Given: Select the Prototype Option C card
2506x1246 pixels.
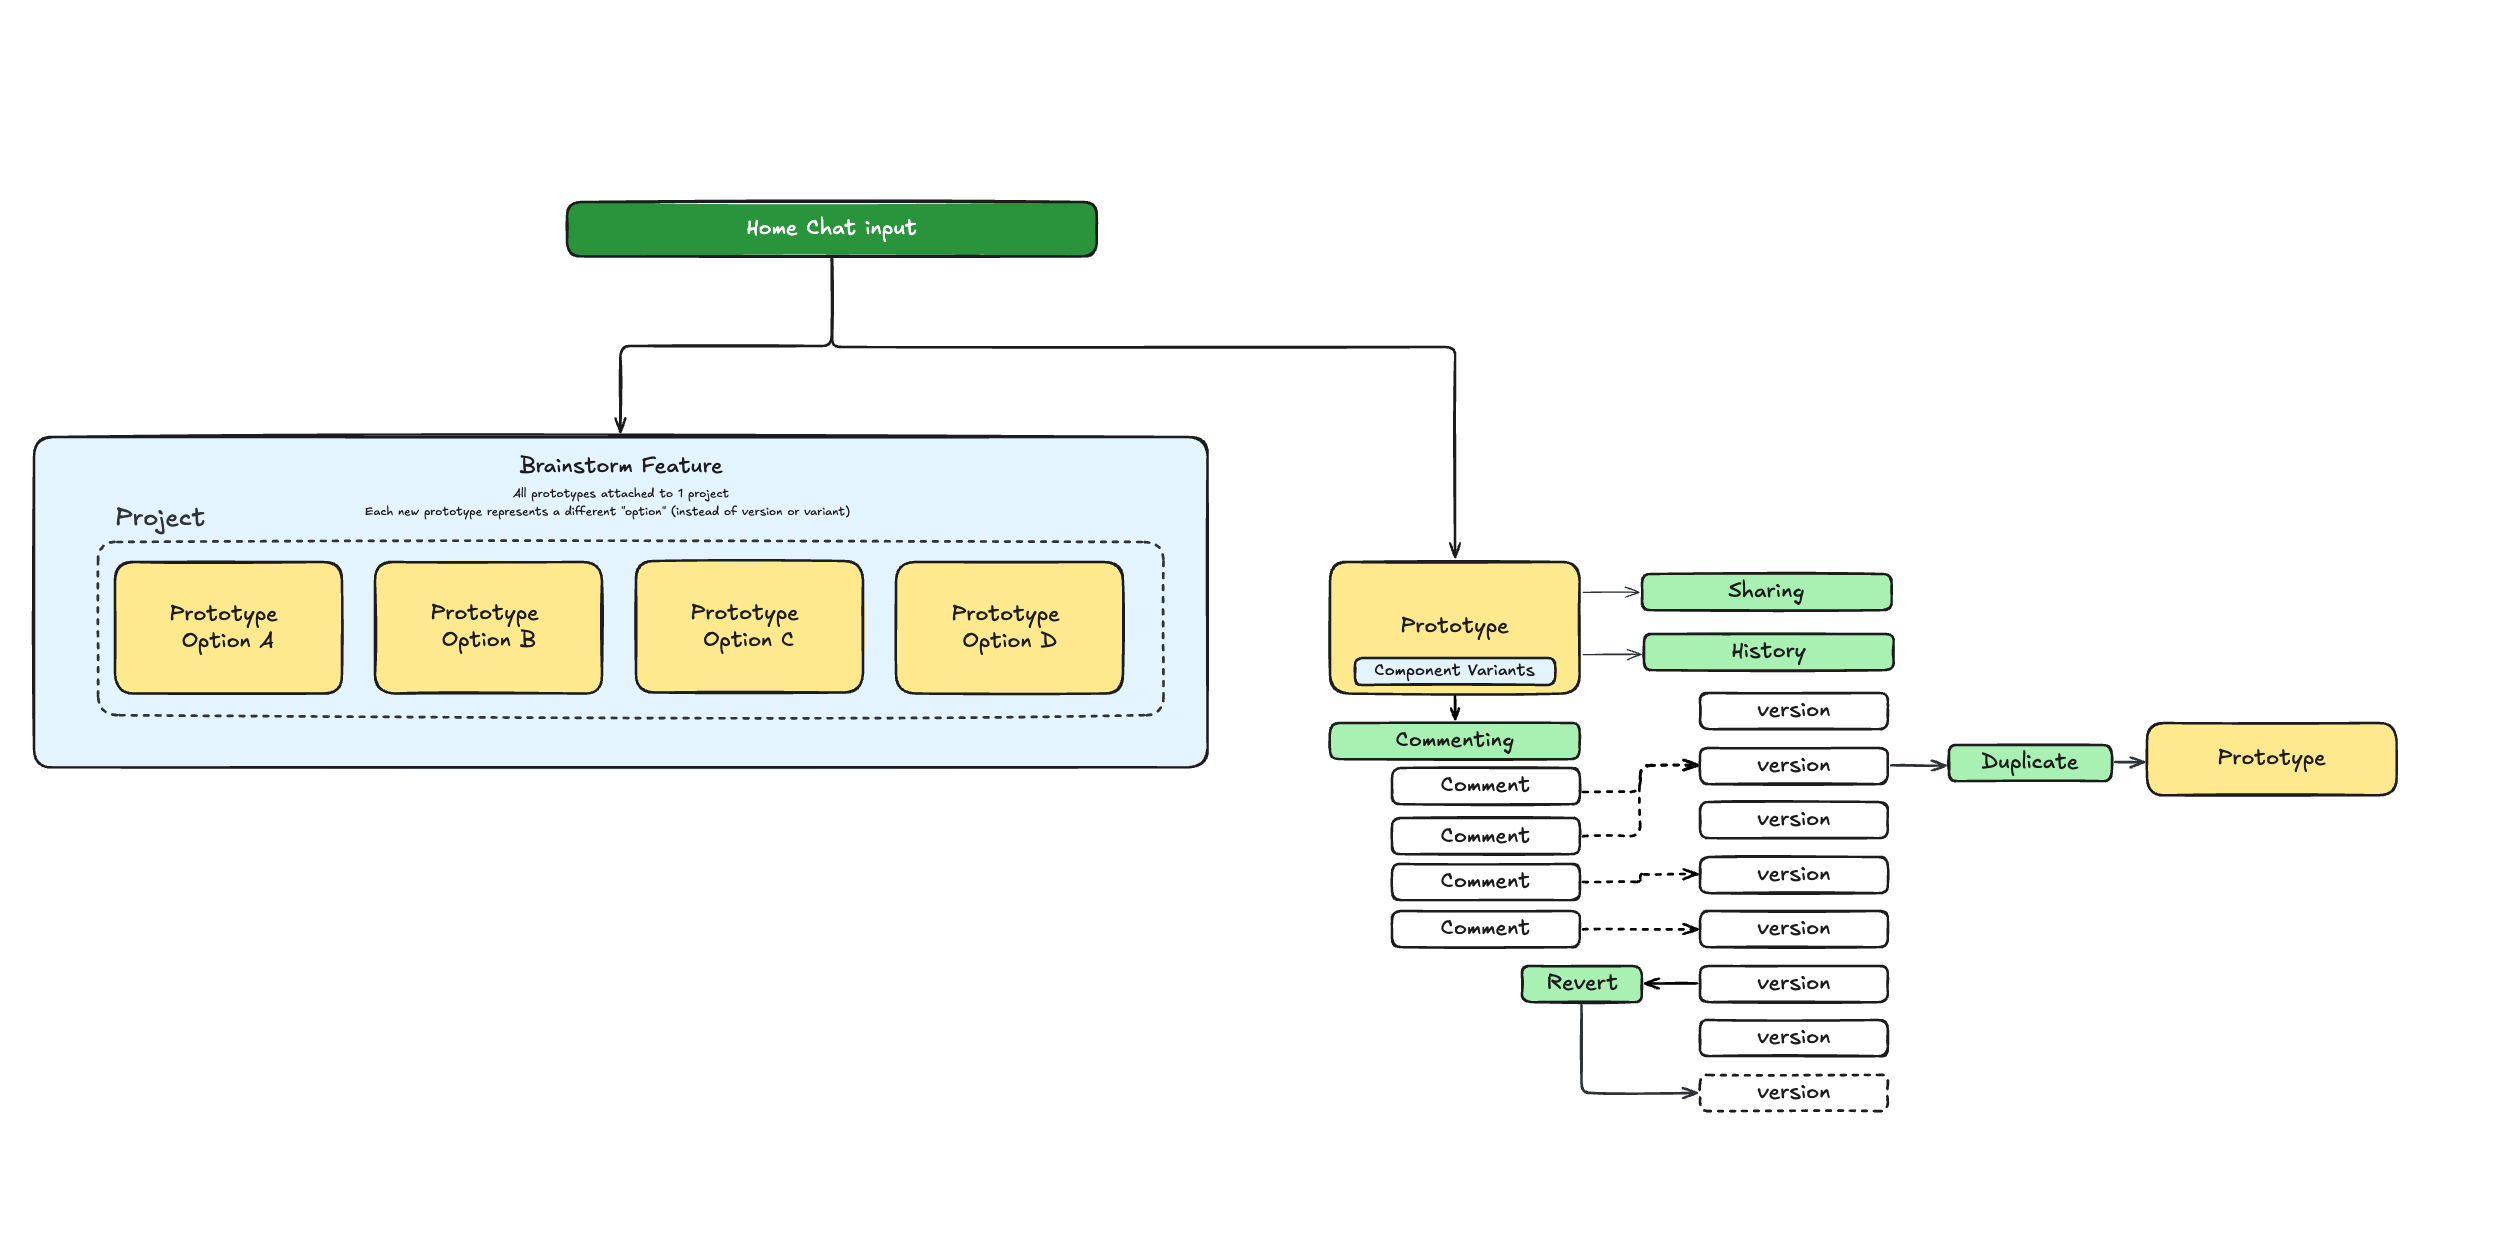Looking at the screenshot, I should point(749,626).
